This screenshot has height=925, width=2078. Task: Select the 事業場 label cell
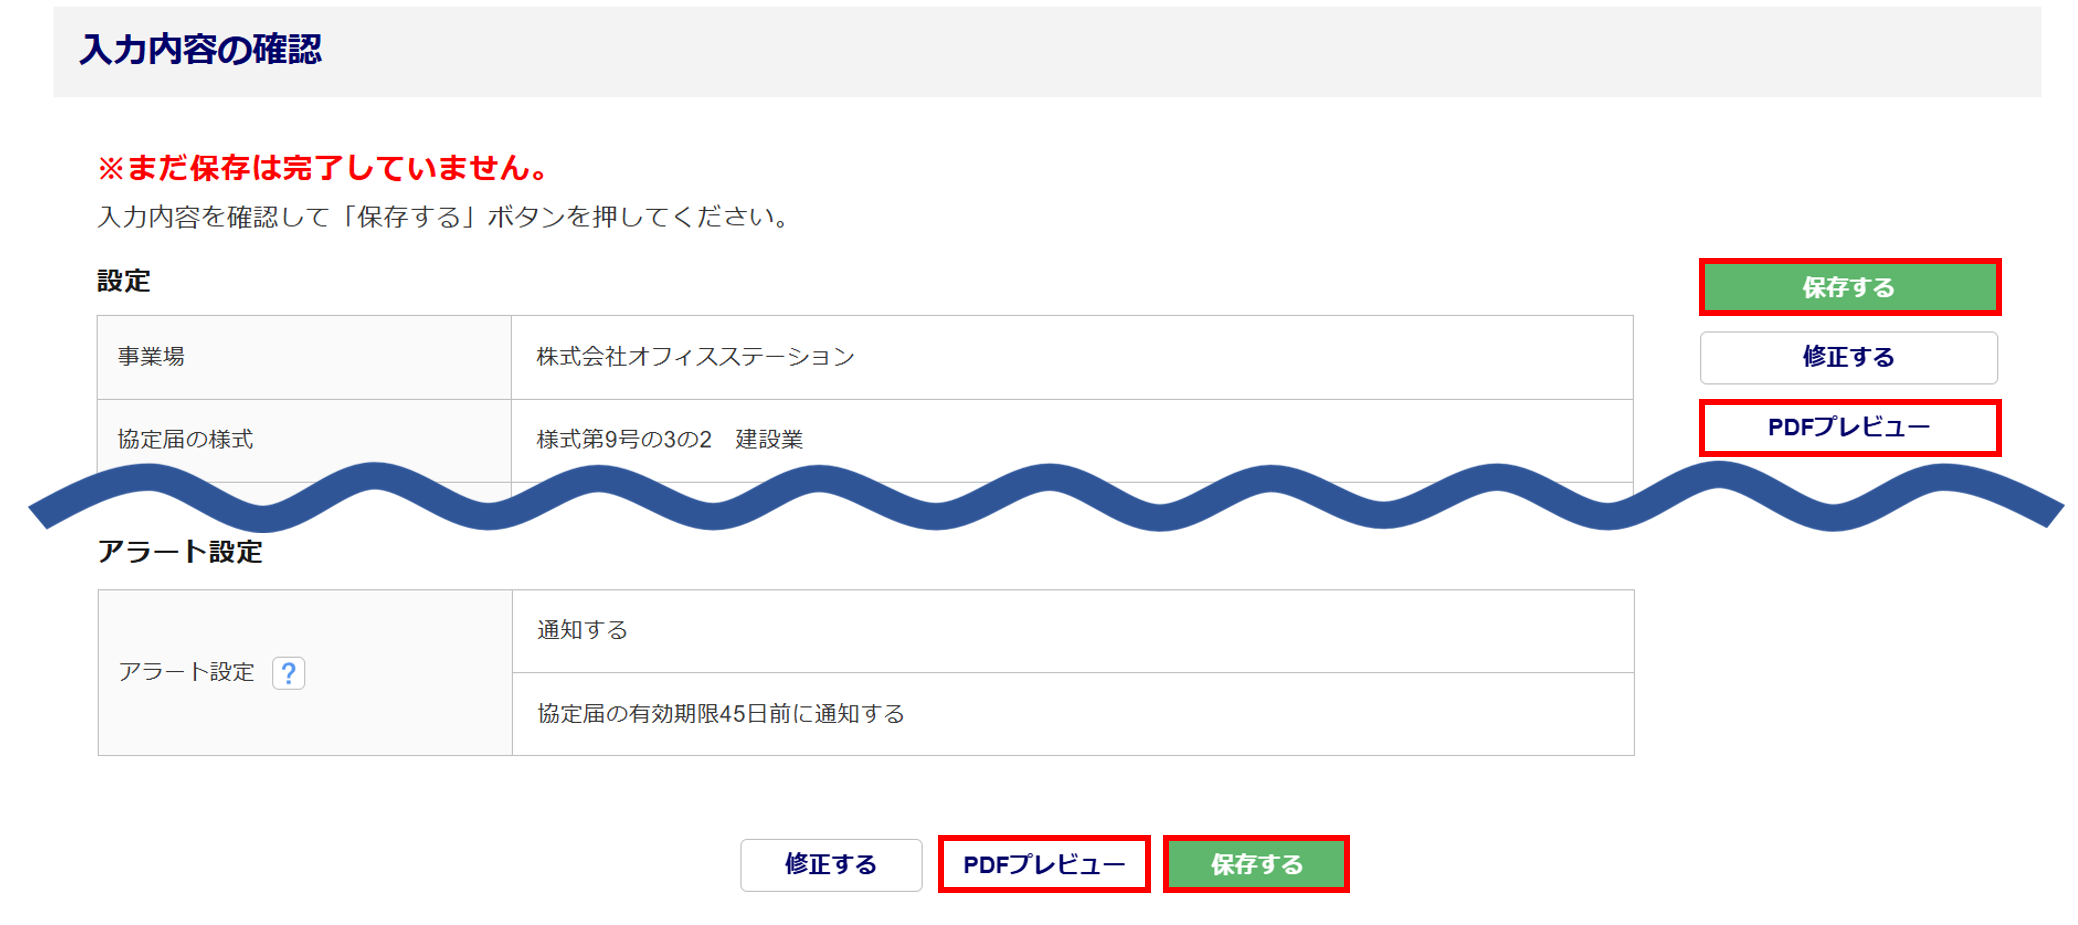pos(152,357)
